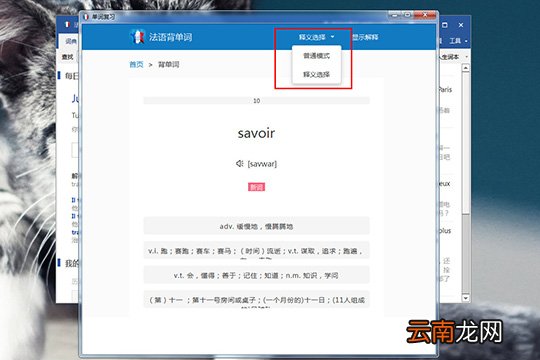Click the word savoir
The image size is (540, 360).
256,133
